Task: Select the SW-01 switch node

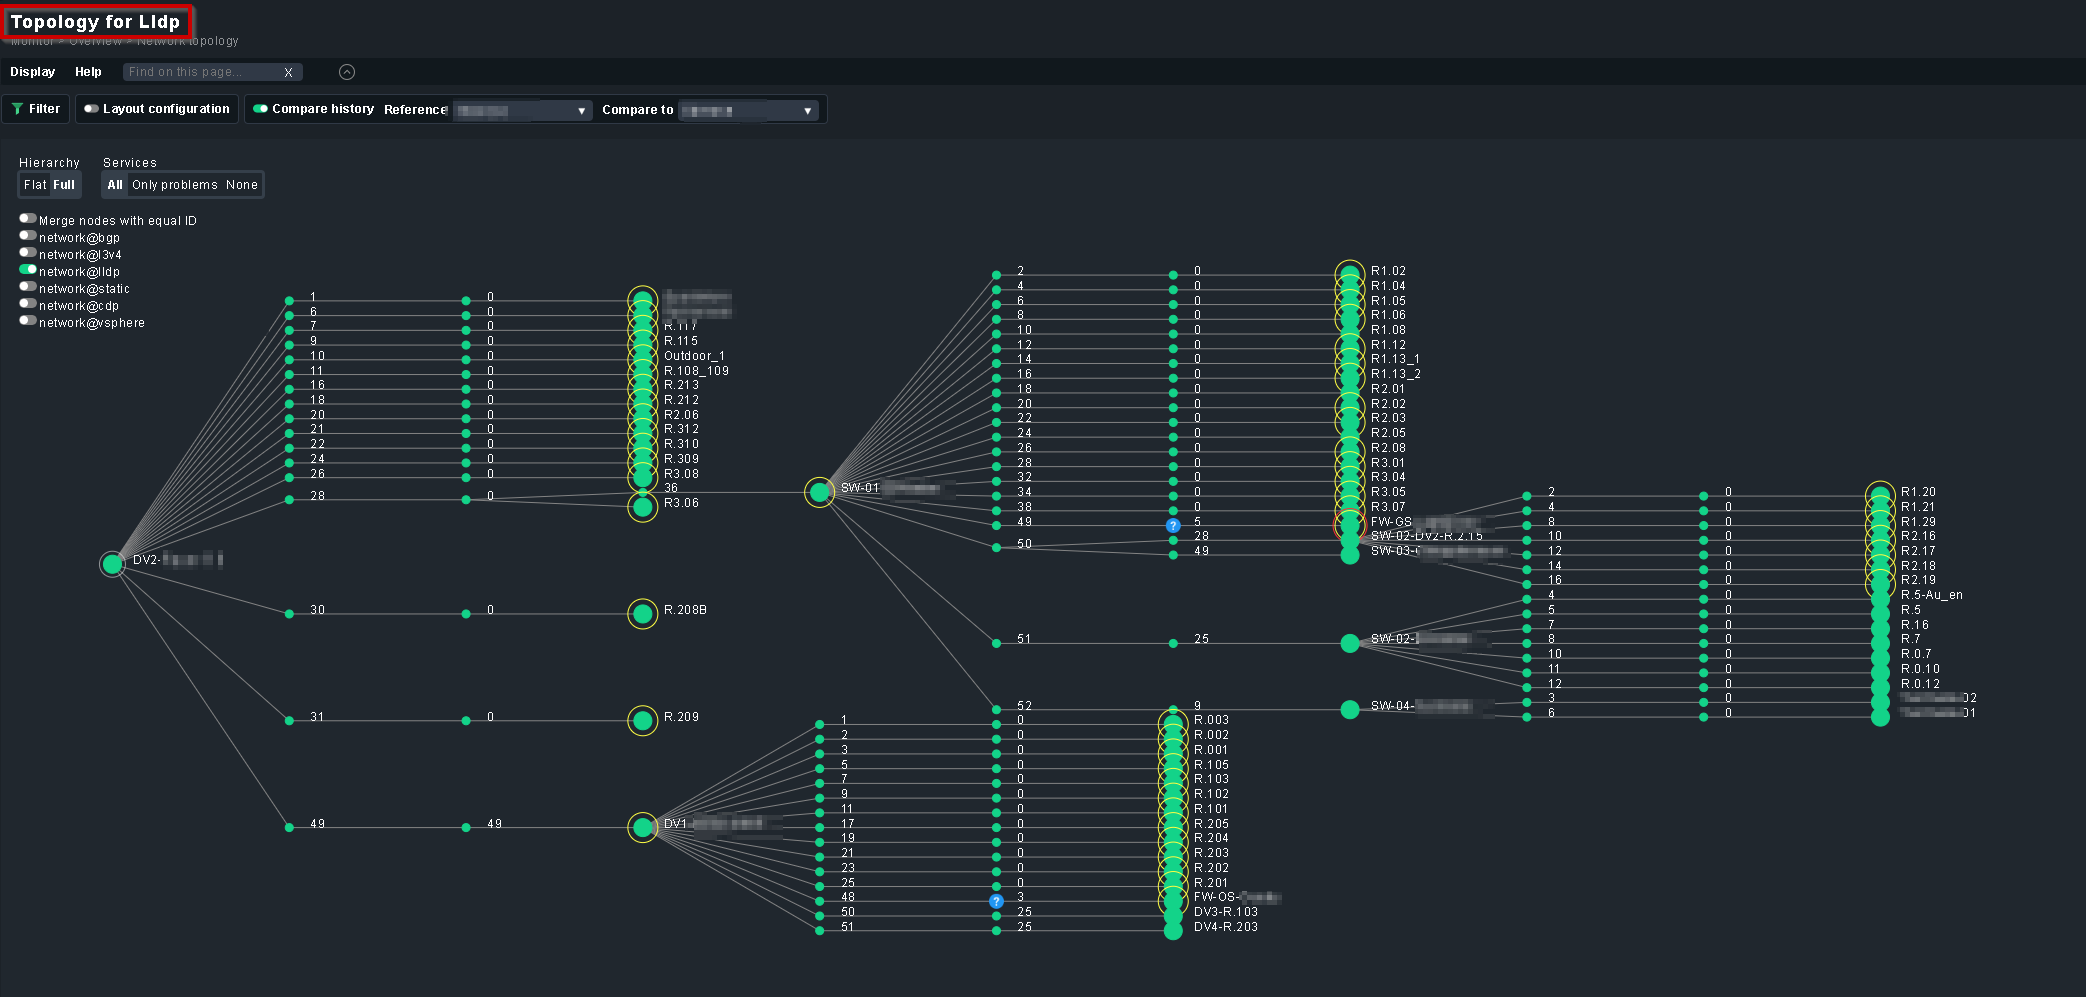Action: click(x=819, y=492)
